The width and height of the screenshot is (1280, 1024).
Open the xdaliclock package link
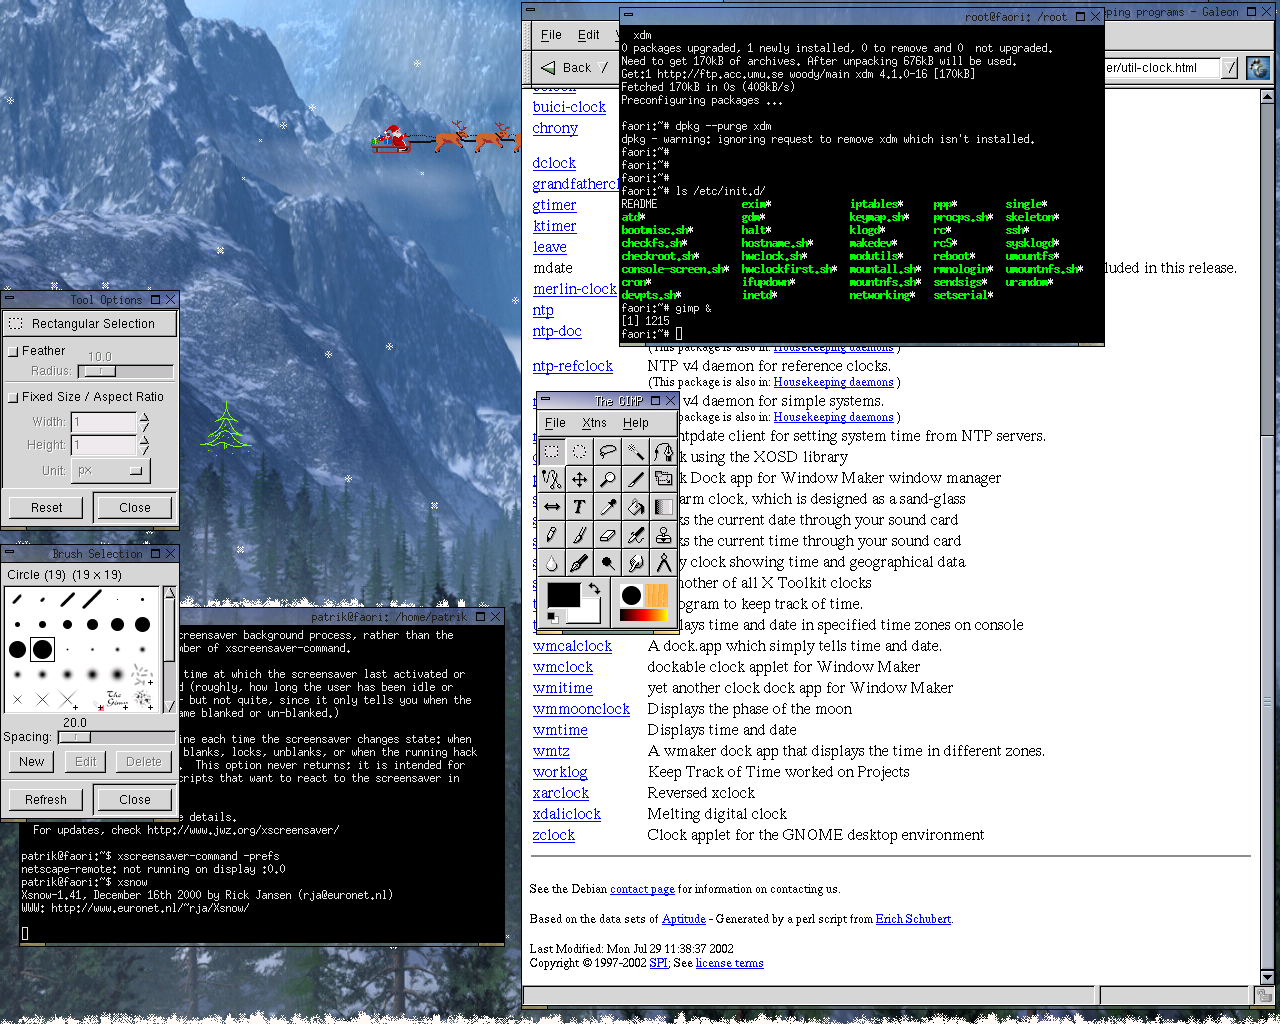coord(567,814)
